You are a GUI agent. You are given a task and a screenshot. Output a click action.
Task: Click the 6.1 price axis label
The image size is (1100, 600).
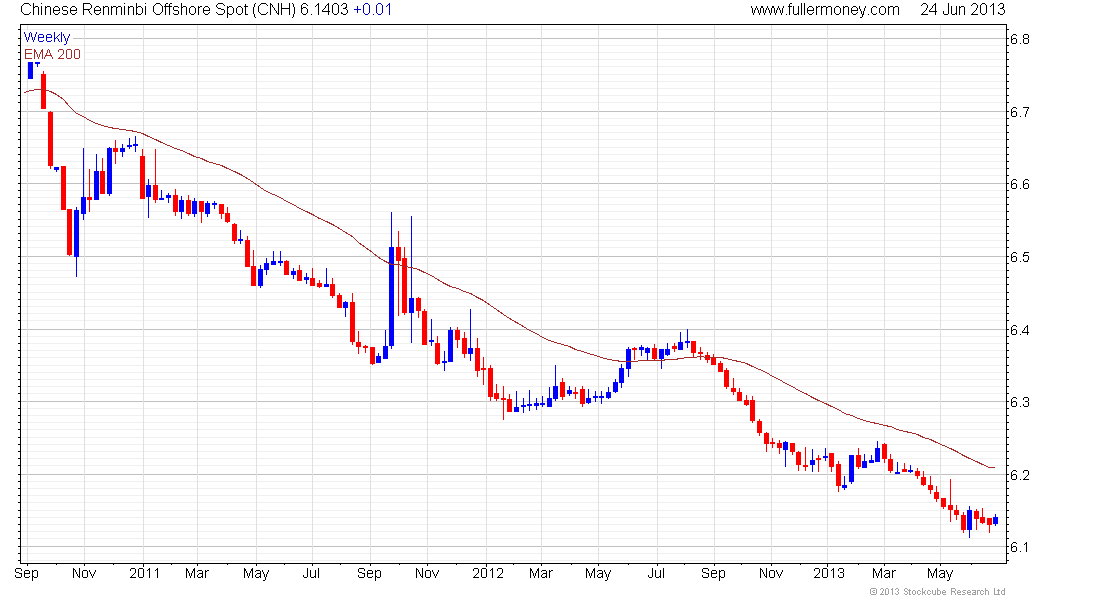point(1019,547)
